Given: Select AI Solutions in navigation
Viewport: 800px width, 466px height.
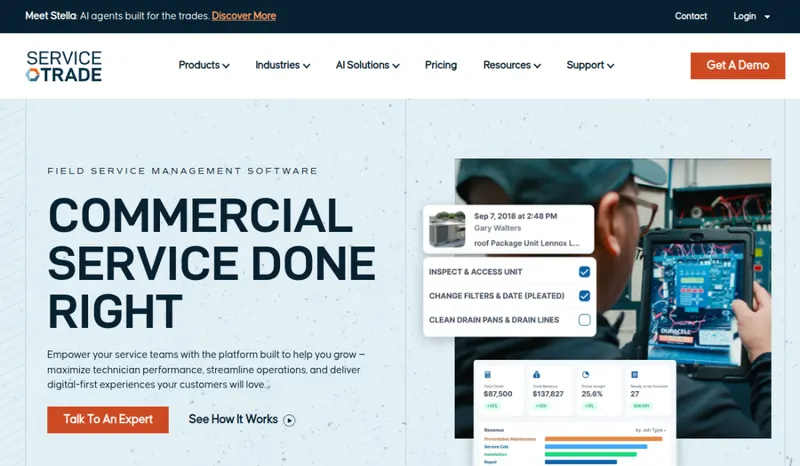Looking at the screenshot, I should coord(362,65).
